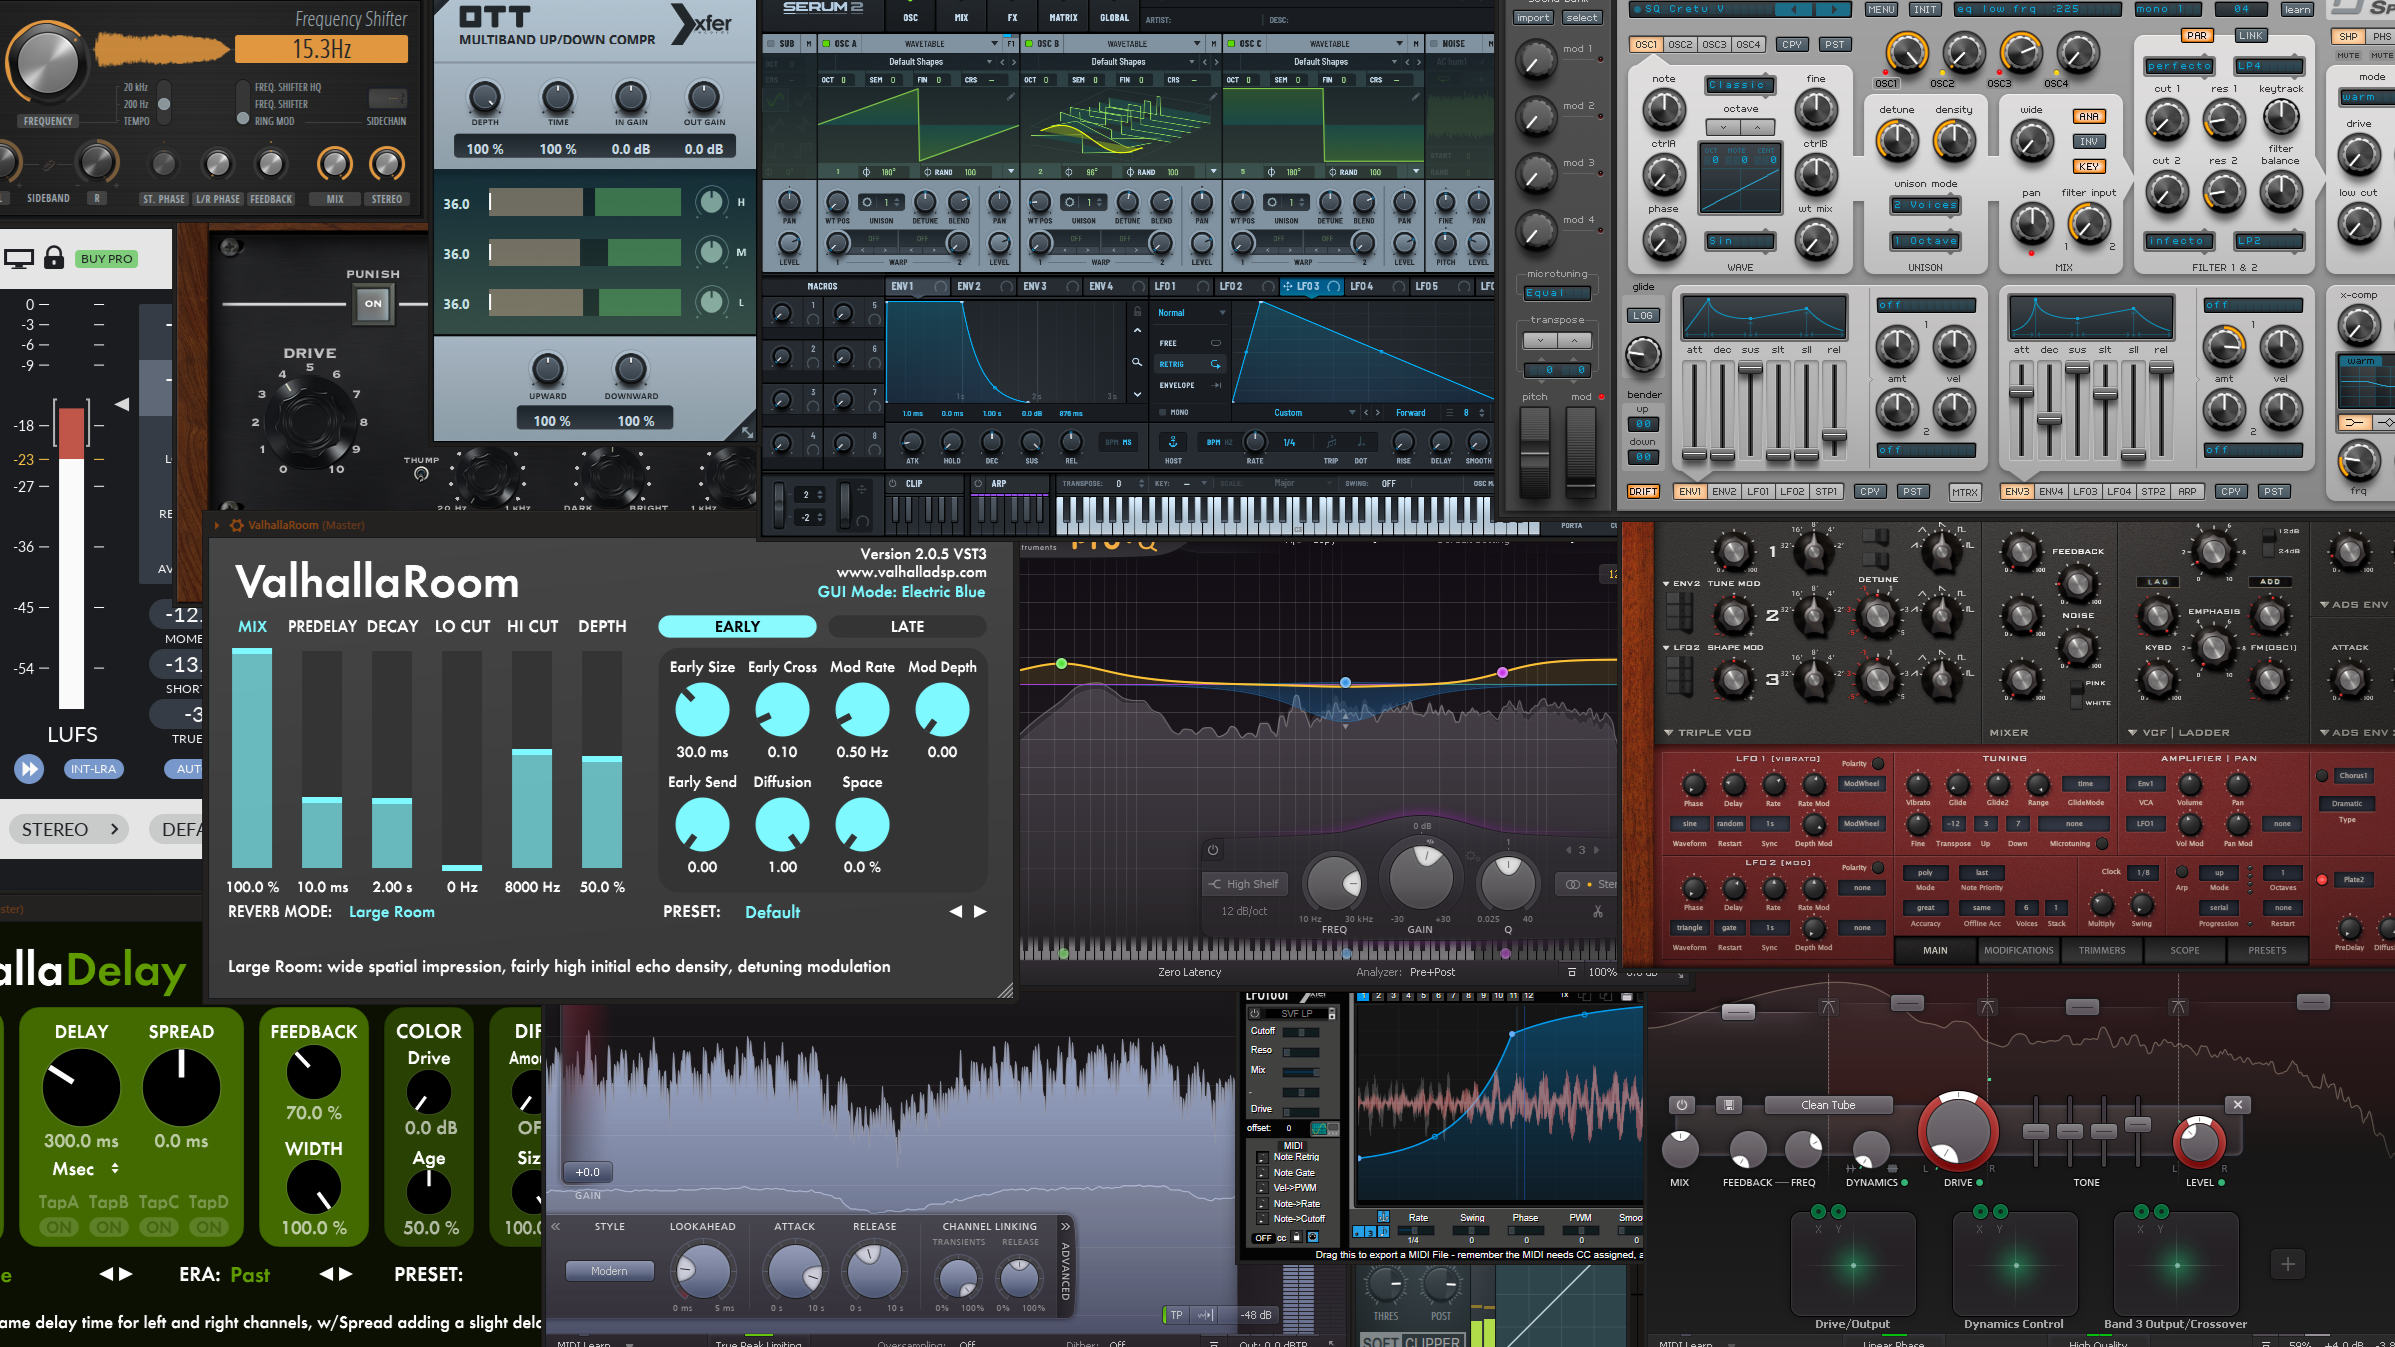The image size is (2395, 1347).
Task: Click the INIT button on the top-right synth
Action: (x=1925, y=9)
